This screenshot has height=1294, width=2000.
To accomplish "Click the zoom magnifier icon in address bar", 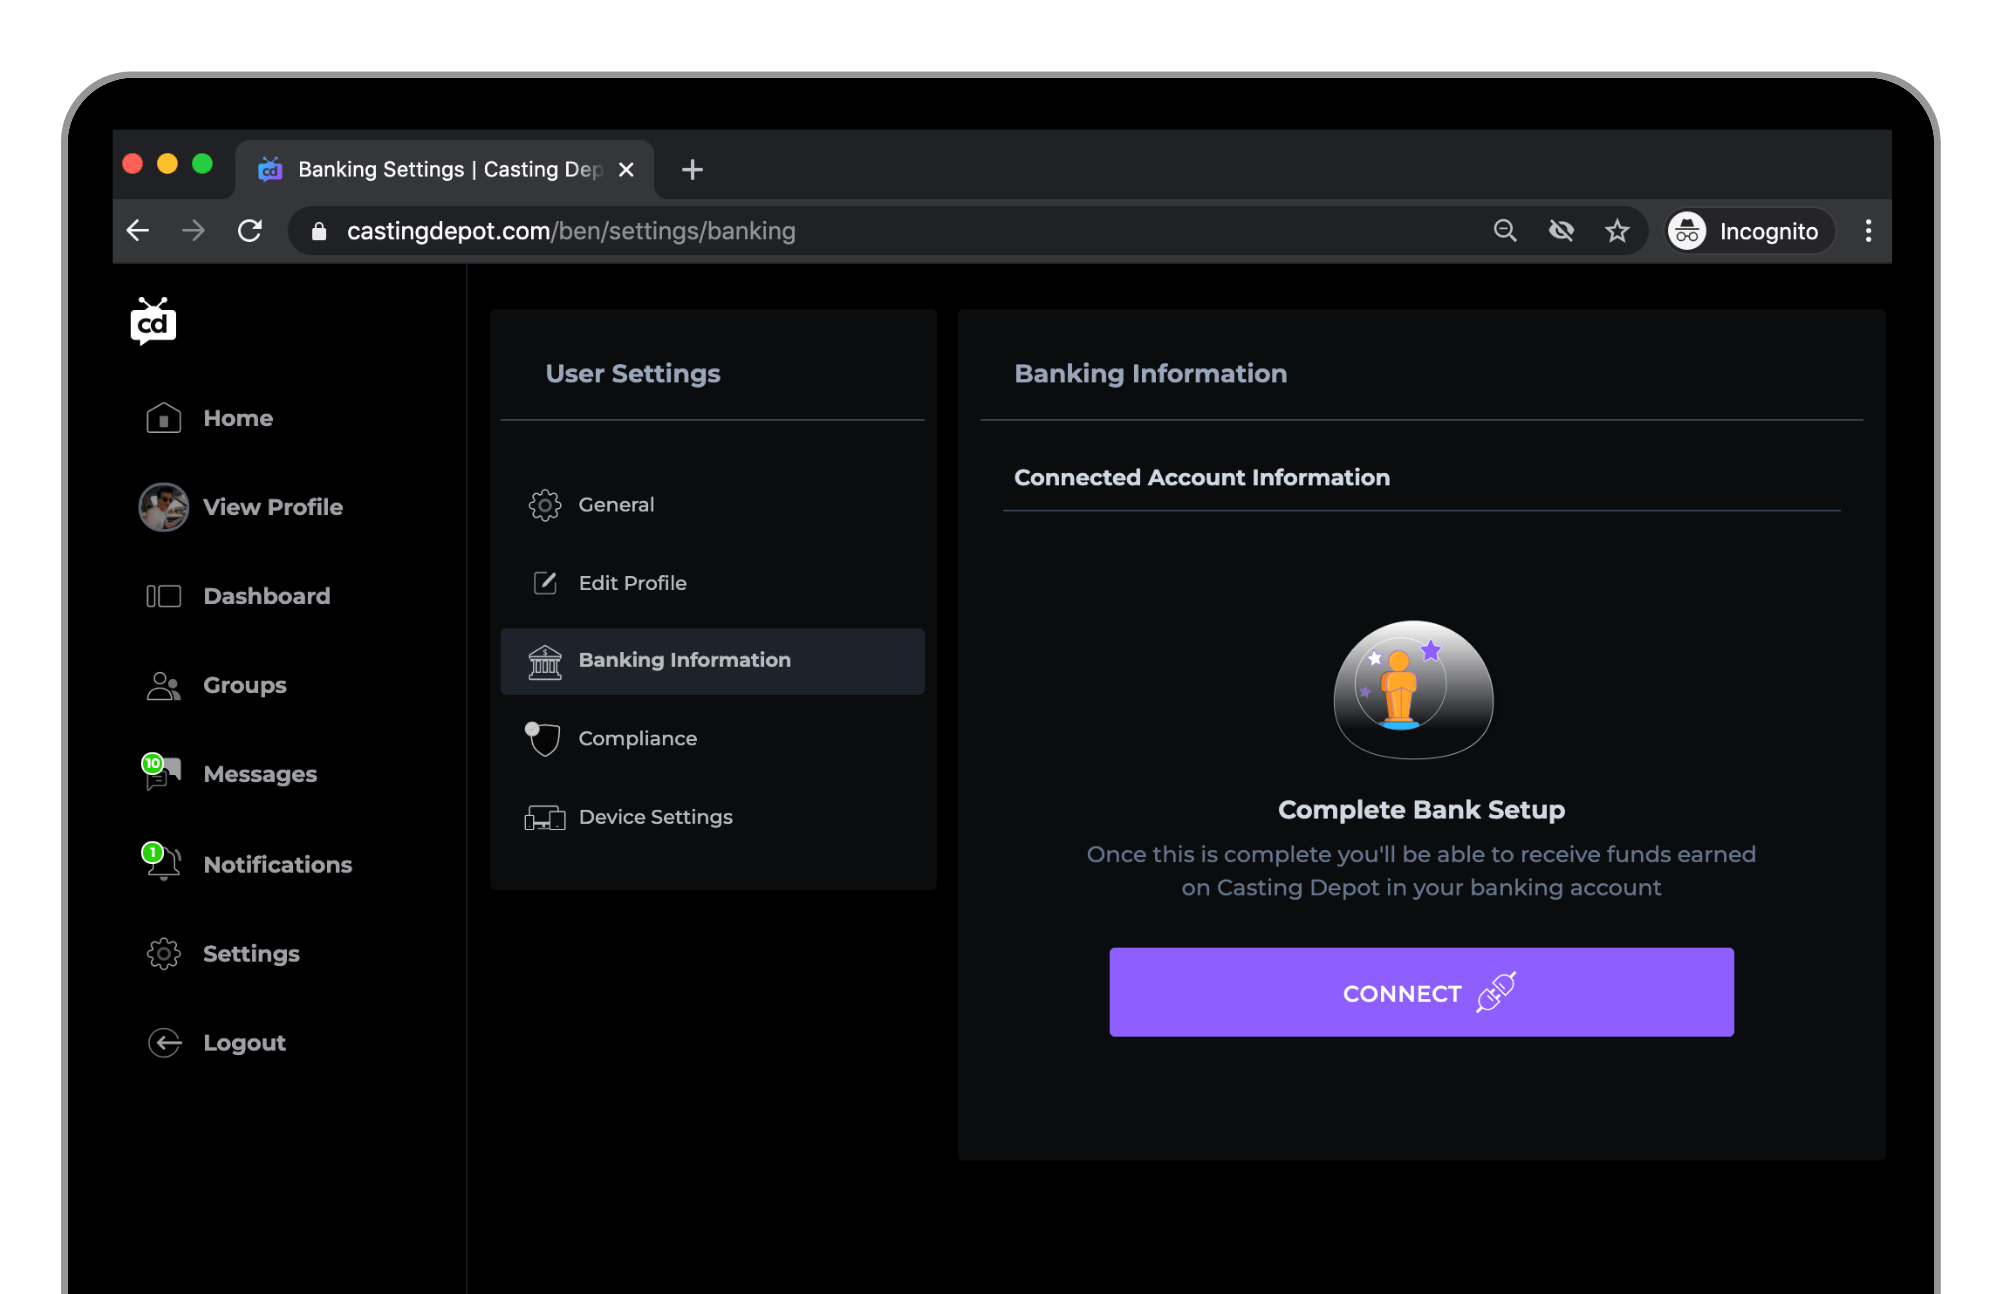I will click(x=1505, y=231).
